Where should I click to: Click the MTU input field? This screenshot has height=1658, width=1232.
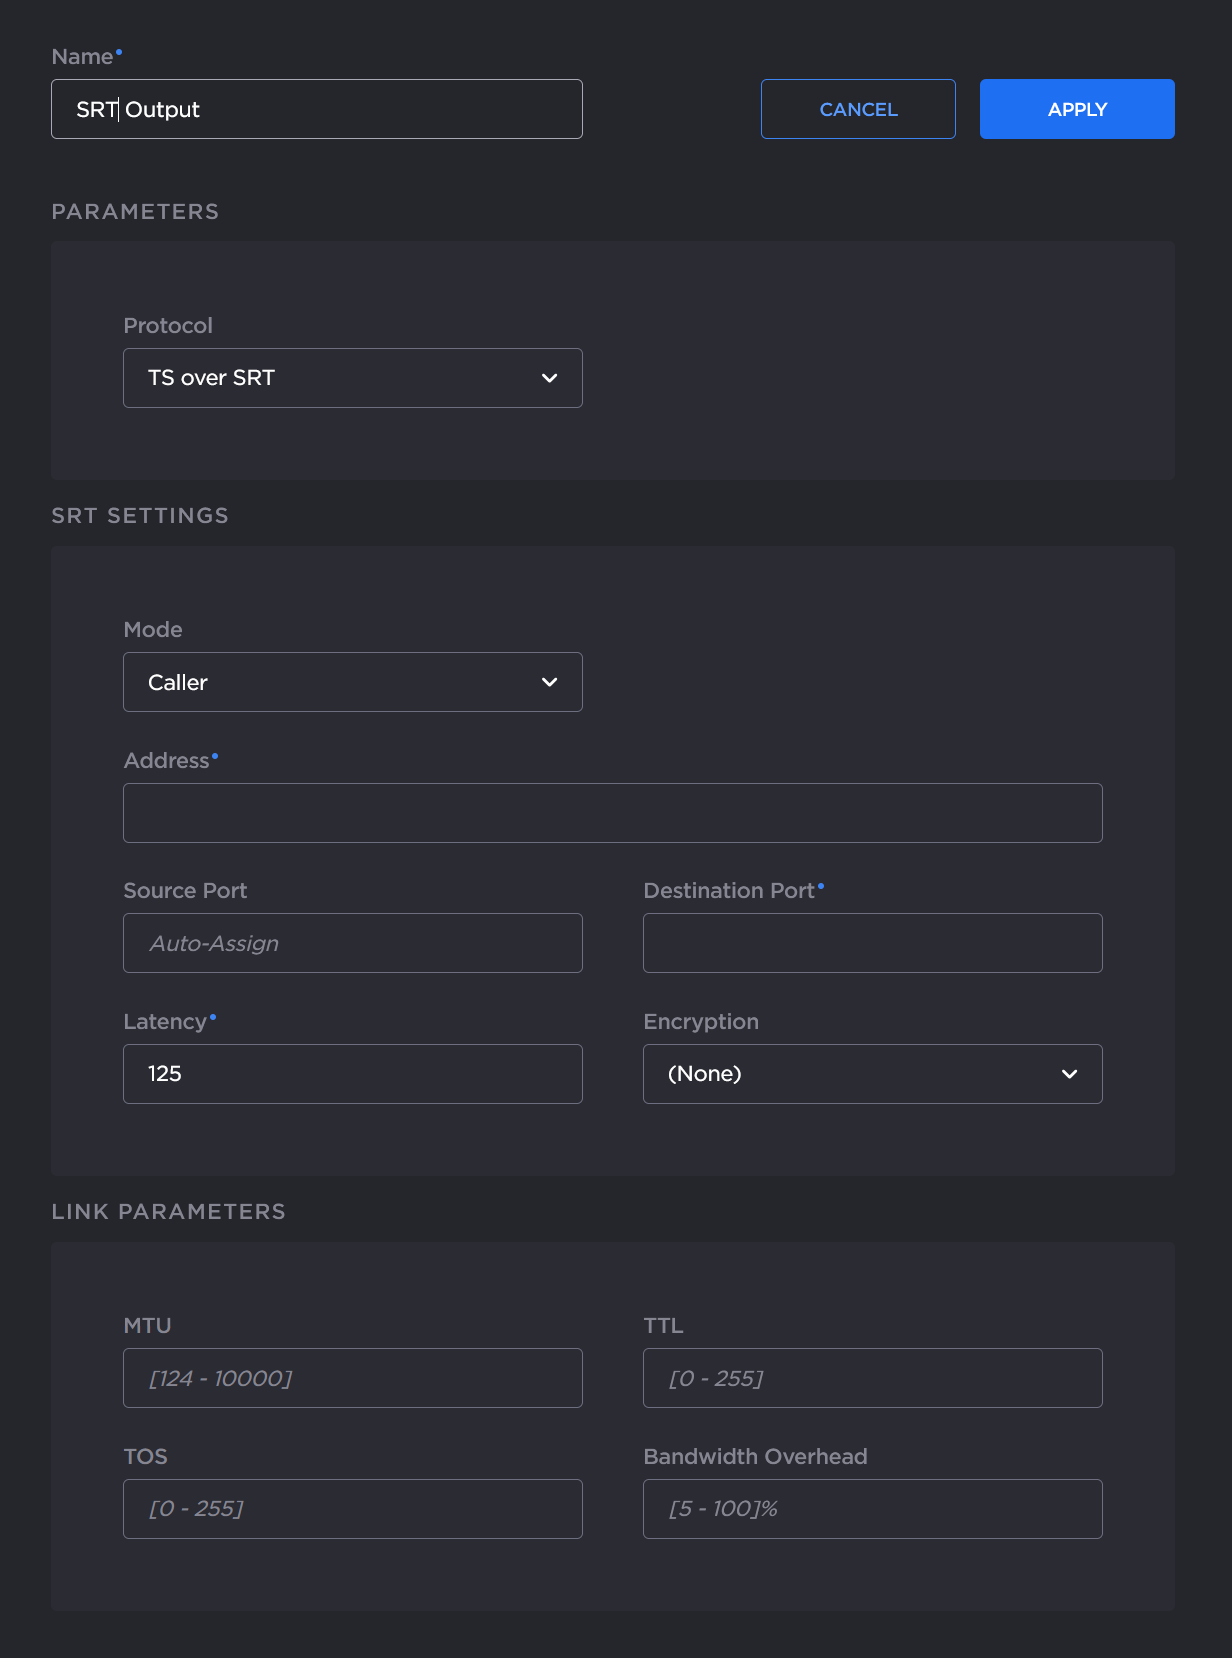tap(352, 1378)
